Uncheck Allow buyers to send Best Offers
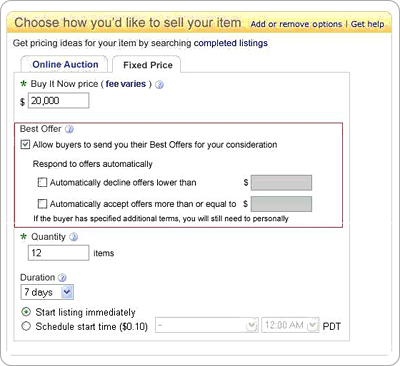The image size is (400, 366). click(x=25, y=145)
